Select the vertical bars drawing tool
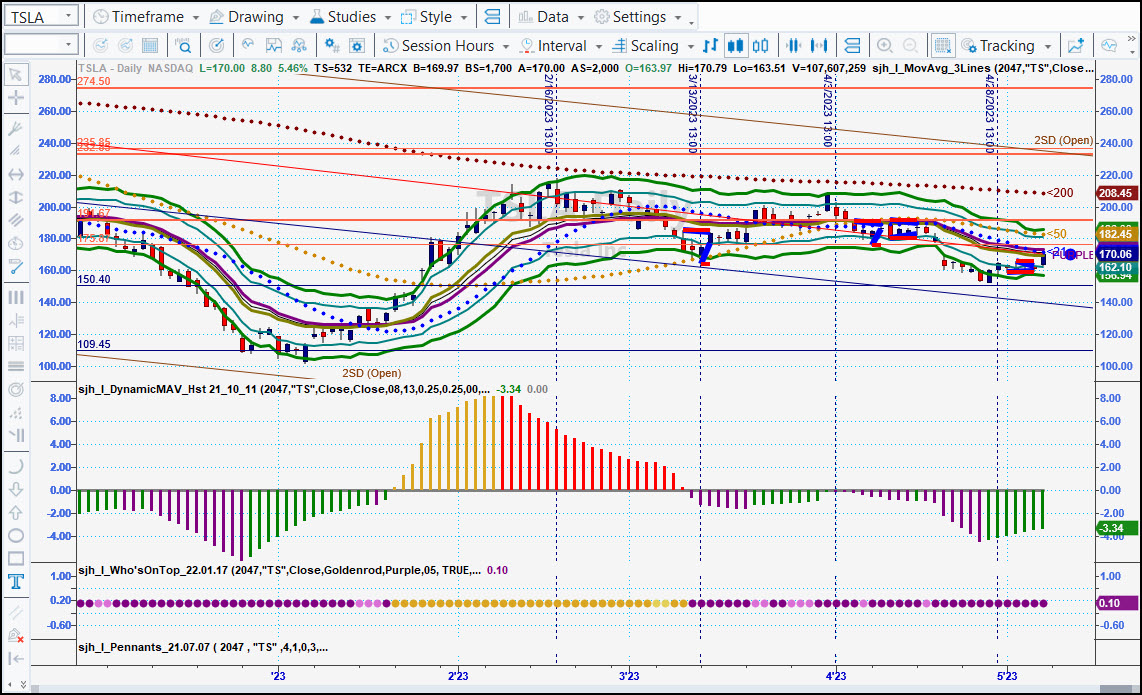The image size is (1142, 695). (15, 297)
